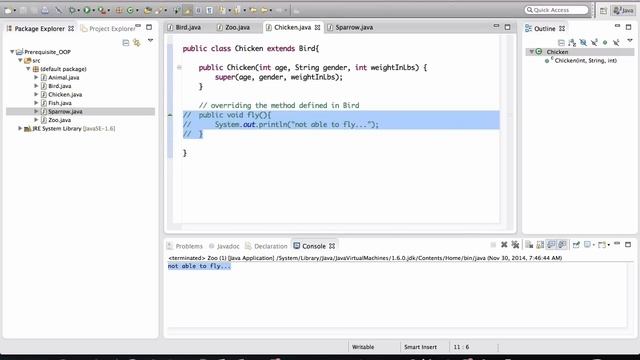Viewport: 640px width, 360px height.
Task: Toggle Sort alphabetically in Outline
Action: [x=572, y=42]
